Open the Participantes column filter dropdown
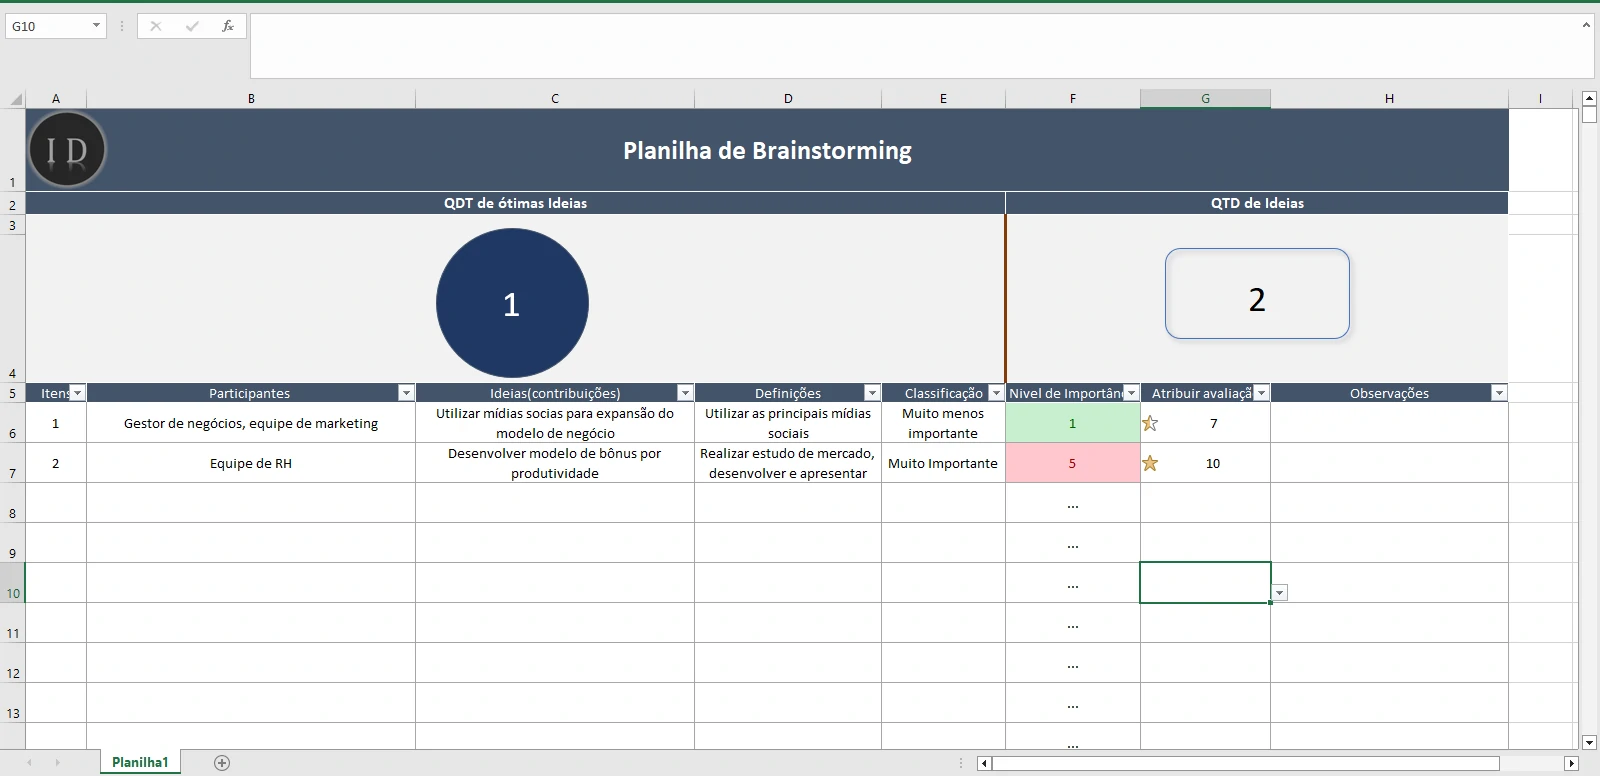1600x776 pixels. [406, 393]
